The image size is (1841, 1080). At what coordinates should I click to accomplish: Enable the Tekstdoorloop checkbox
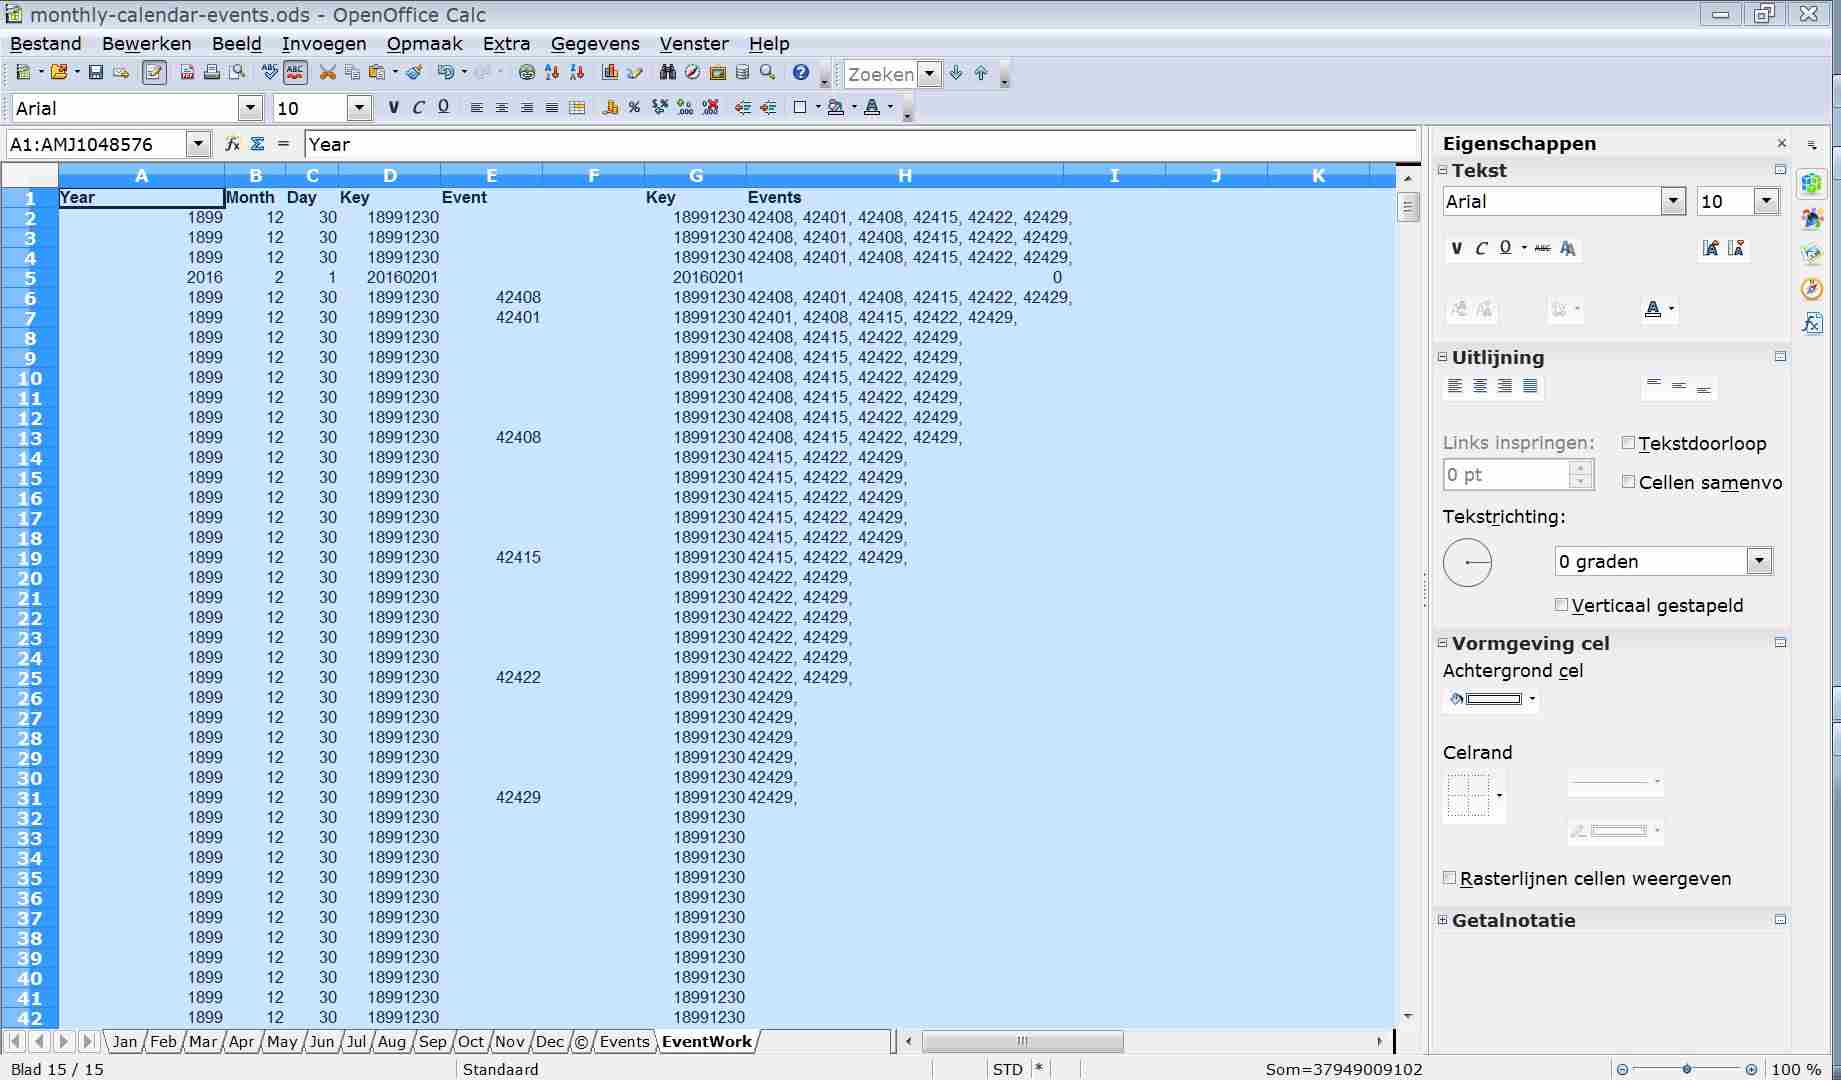pos(1628,443)
